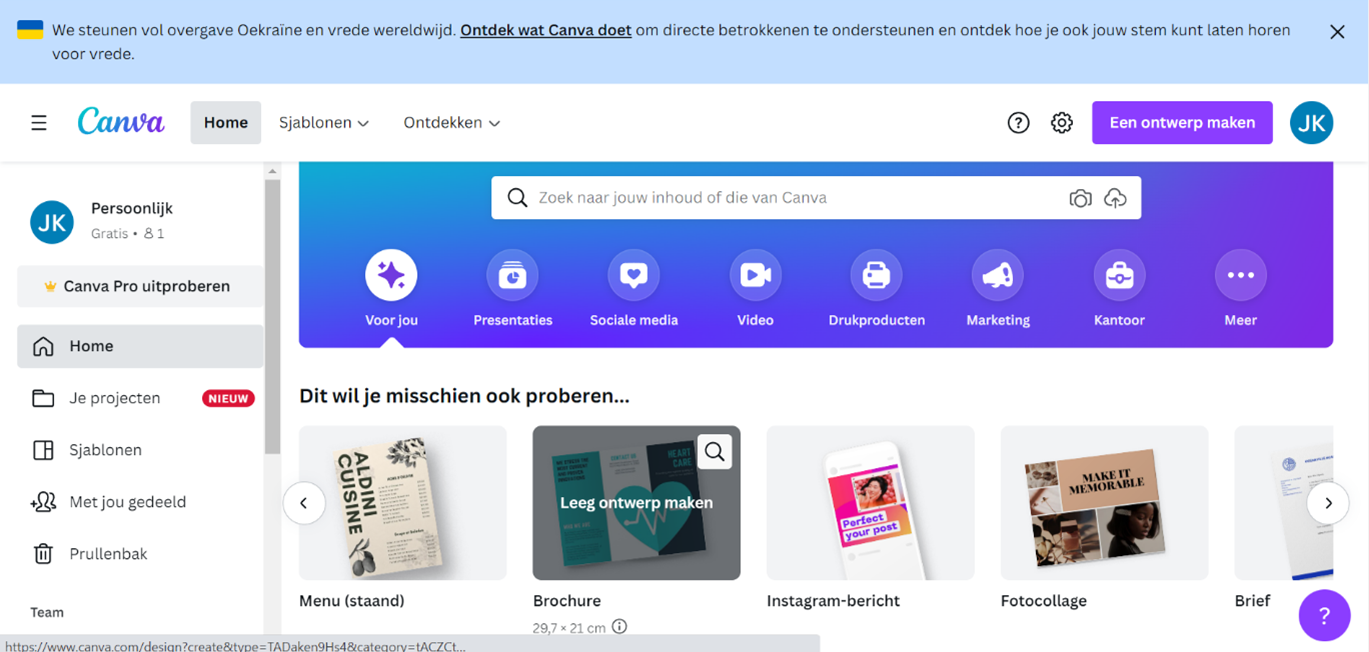Click the upload cloud icon beside the search
This screenshot has width=1369, height=652.
click(x=1116, y=198)
